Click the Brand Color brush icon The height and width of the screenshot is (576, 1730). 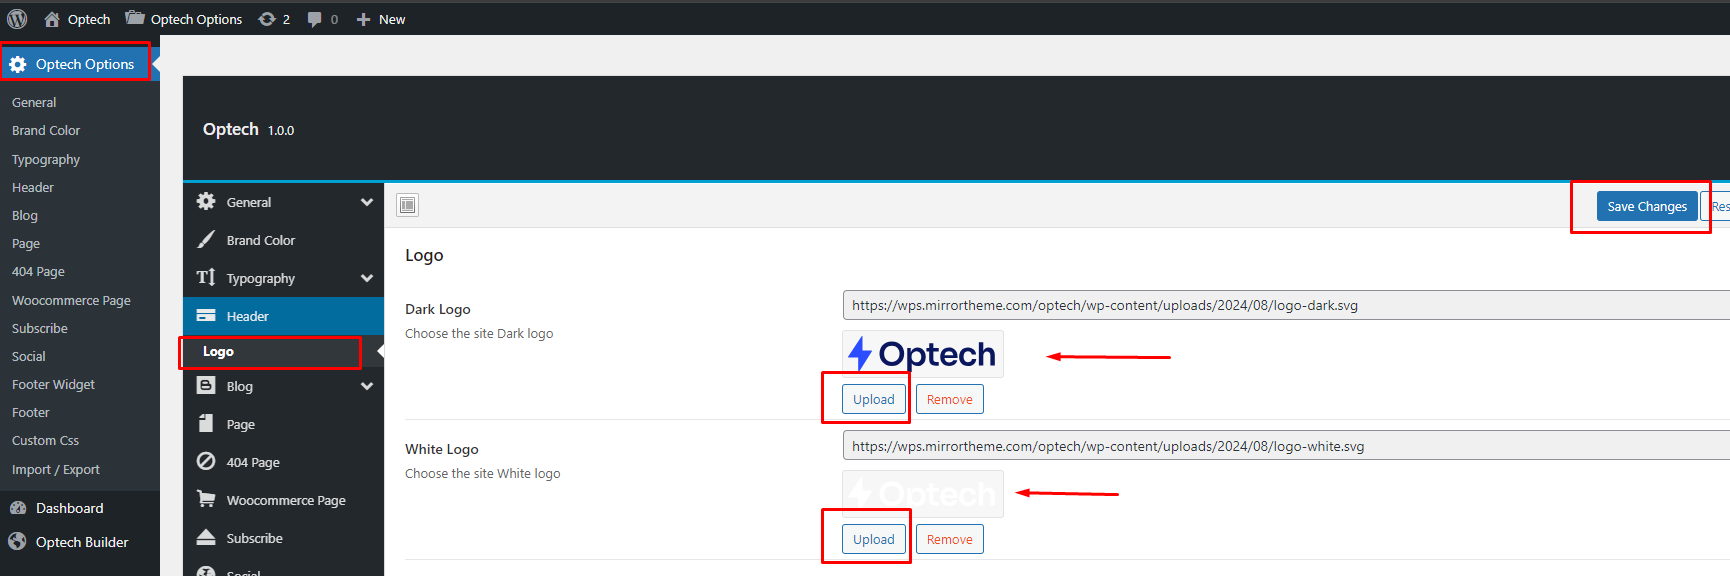[x=206, y=240]
